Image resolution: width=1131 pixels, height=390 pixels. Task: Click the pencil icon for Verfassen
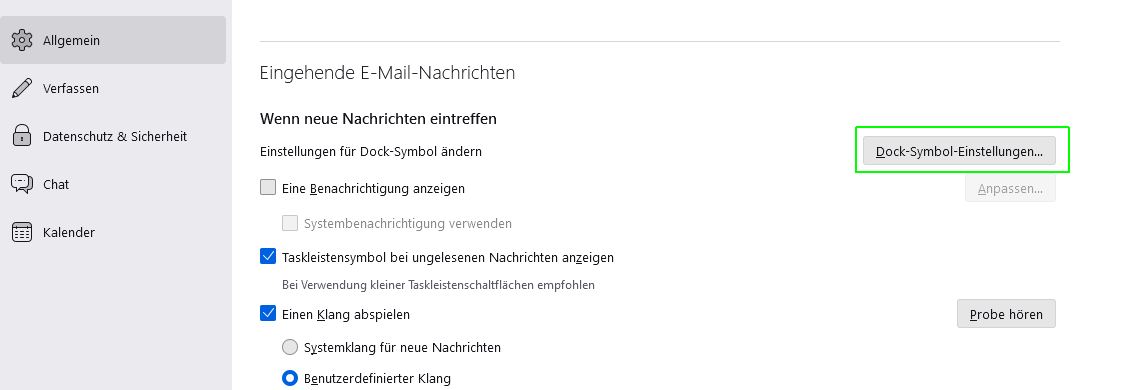22,88
